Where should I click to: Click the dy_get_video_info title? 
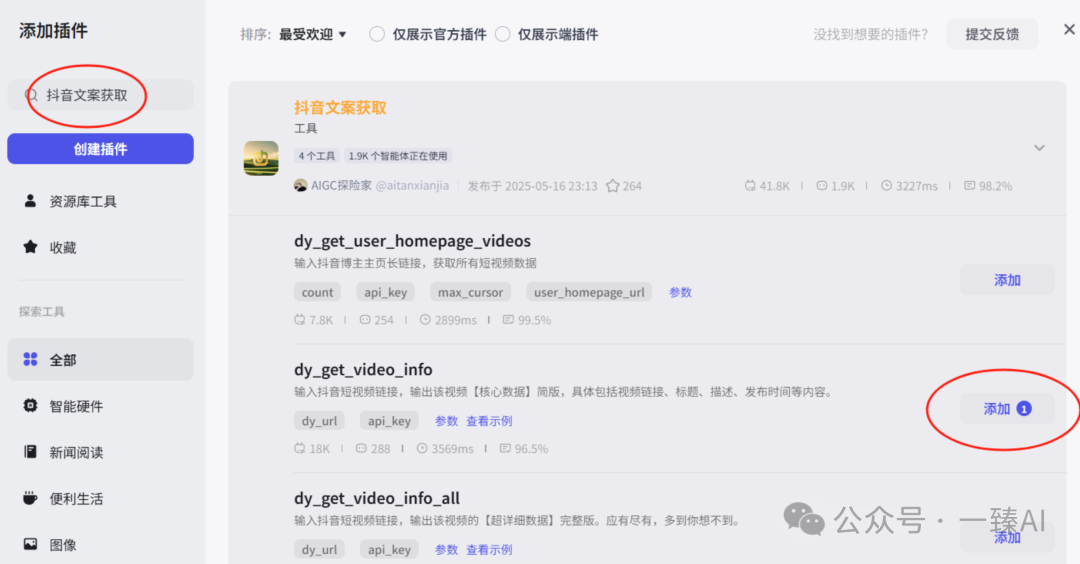[x=363, y=369]
